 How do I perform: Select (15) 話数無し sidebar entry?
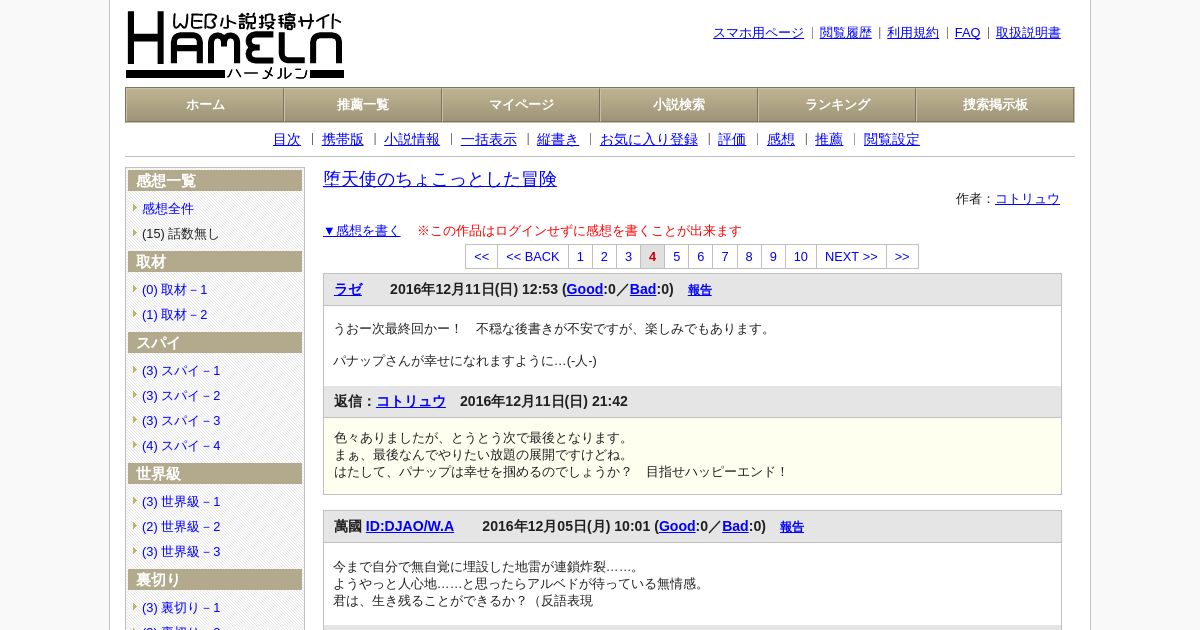[180, 234]
